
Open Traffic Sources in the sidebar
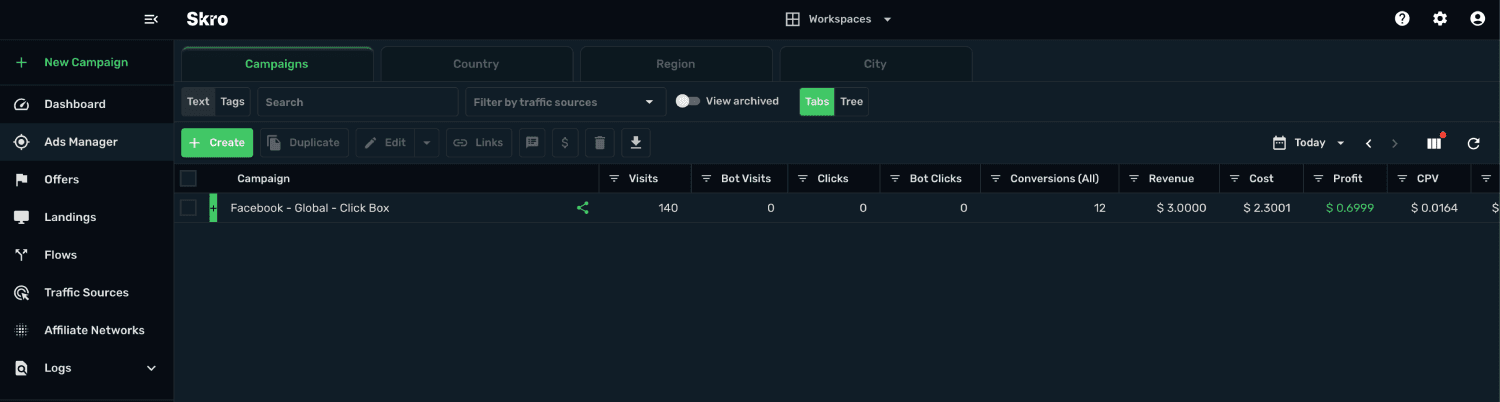(86, 293)
